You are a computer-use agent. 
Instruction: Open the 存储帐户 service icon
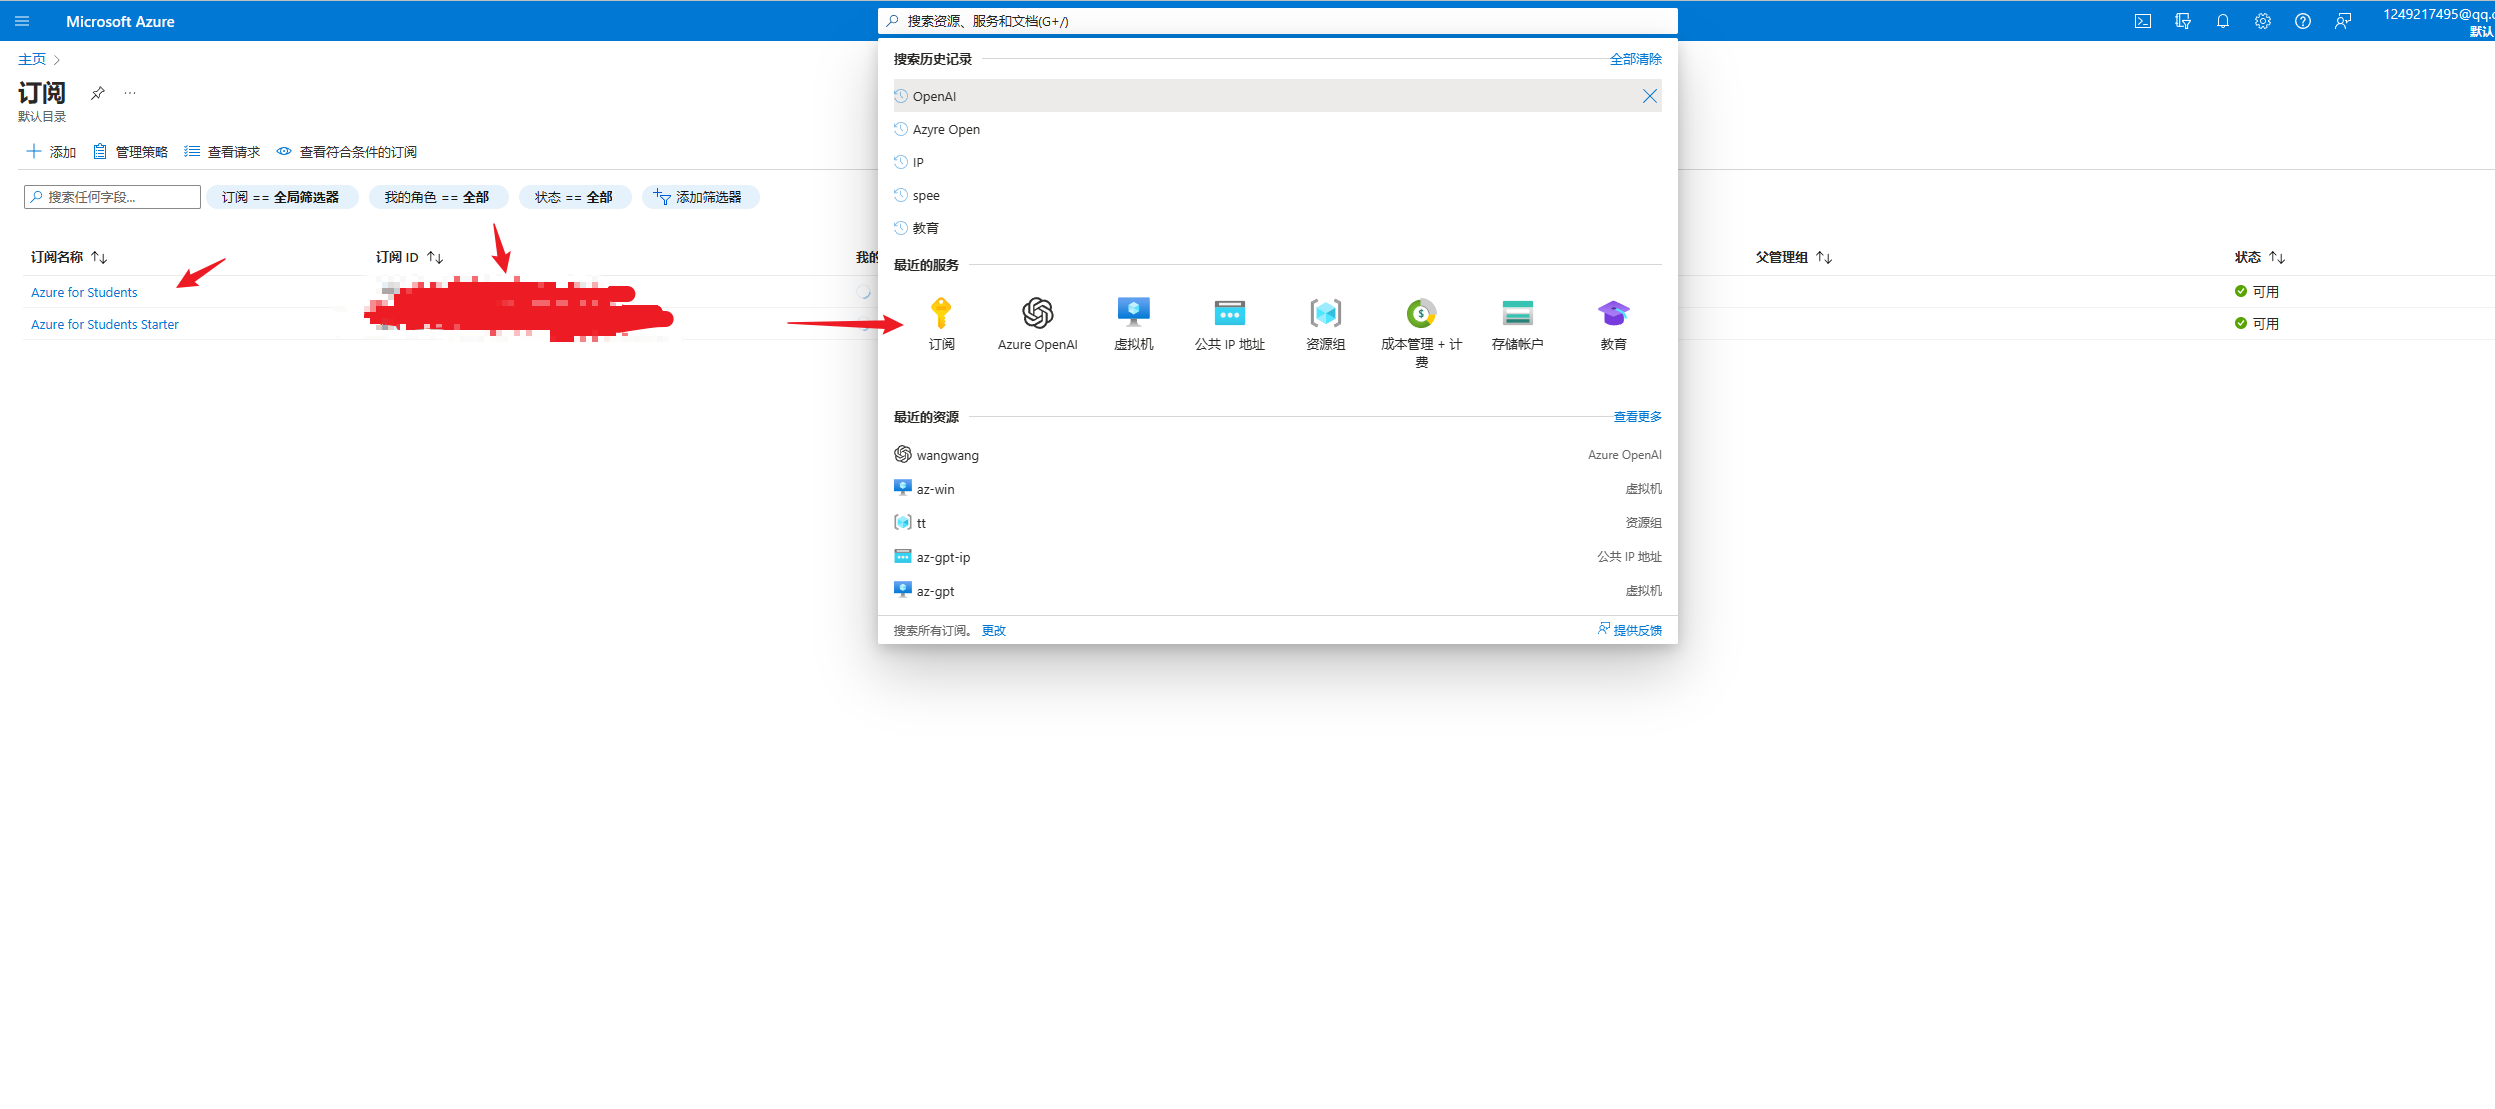[x=1517, y=314]
